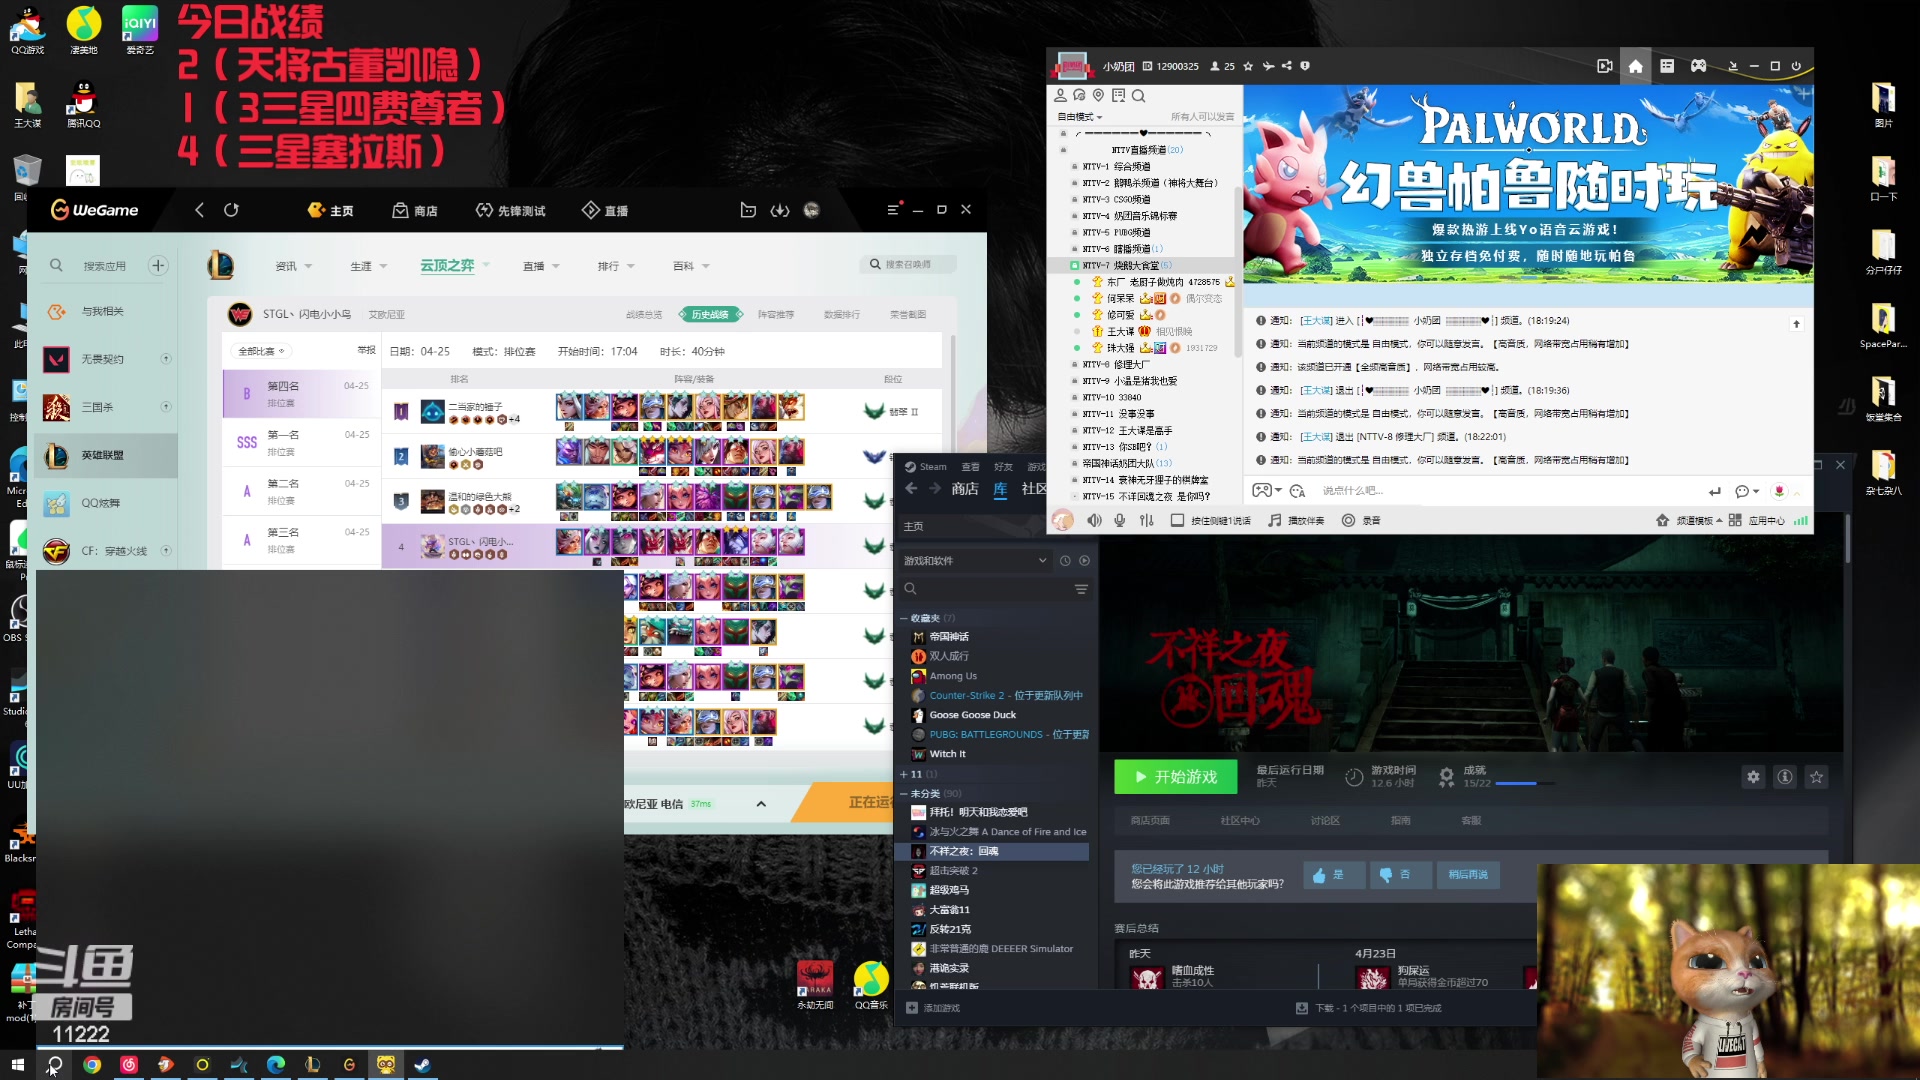1920x1080 pixels.
Task: Collapse the Steam 未分类 section
Action: (x=904, y=793)
